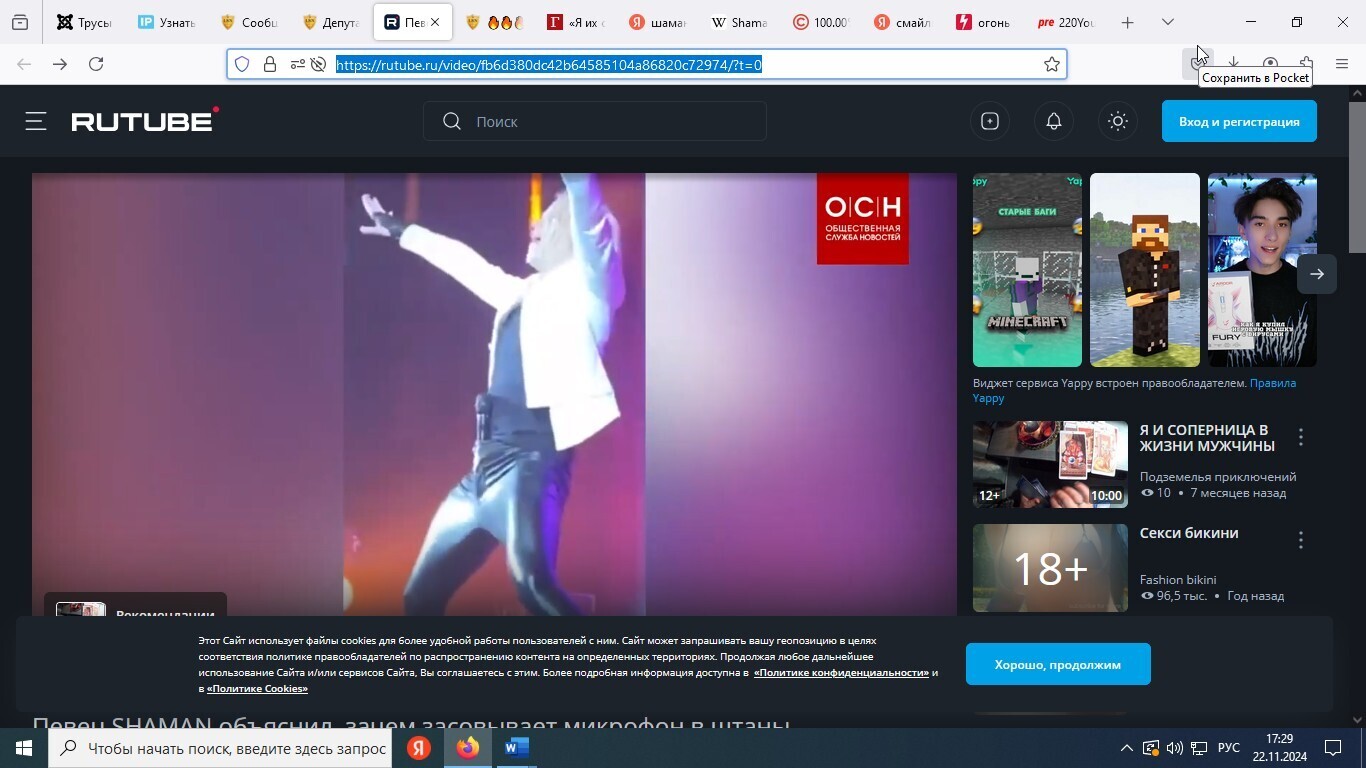
Task: Show next Yappy widget videos
Action: coord(1316,274)
